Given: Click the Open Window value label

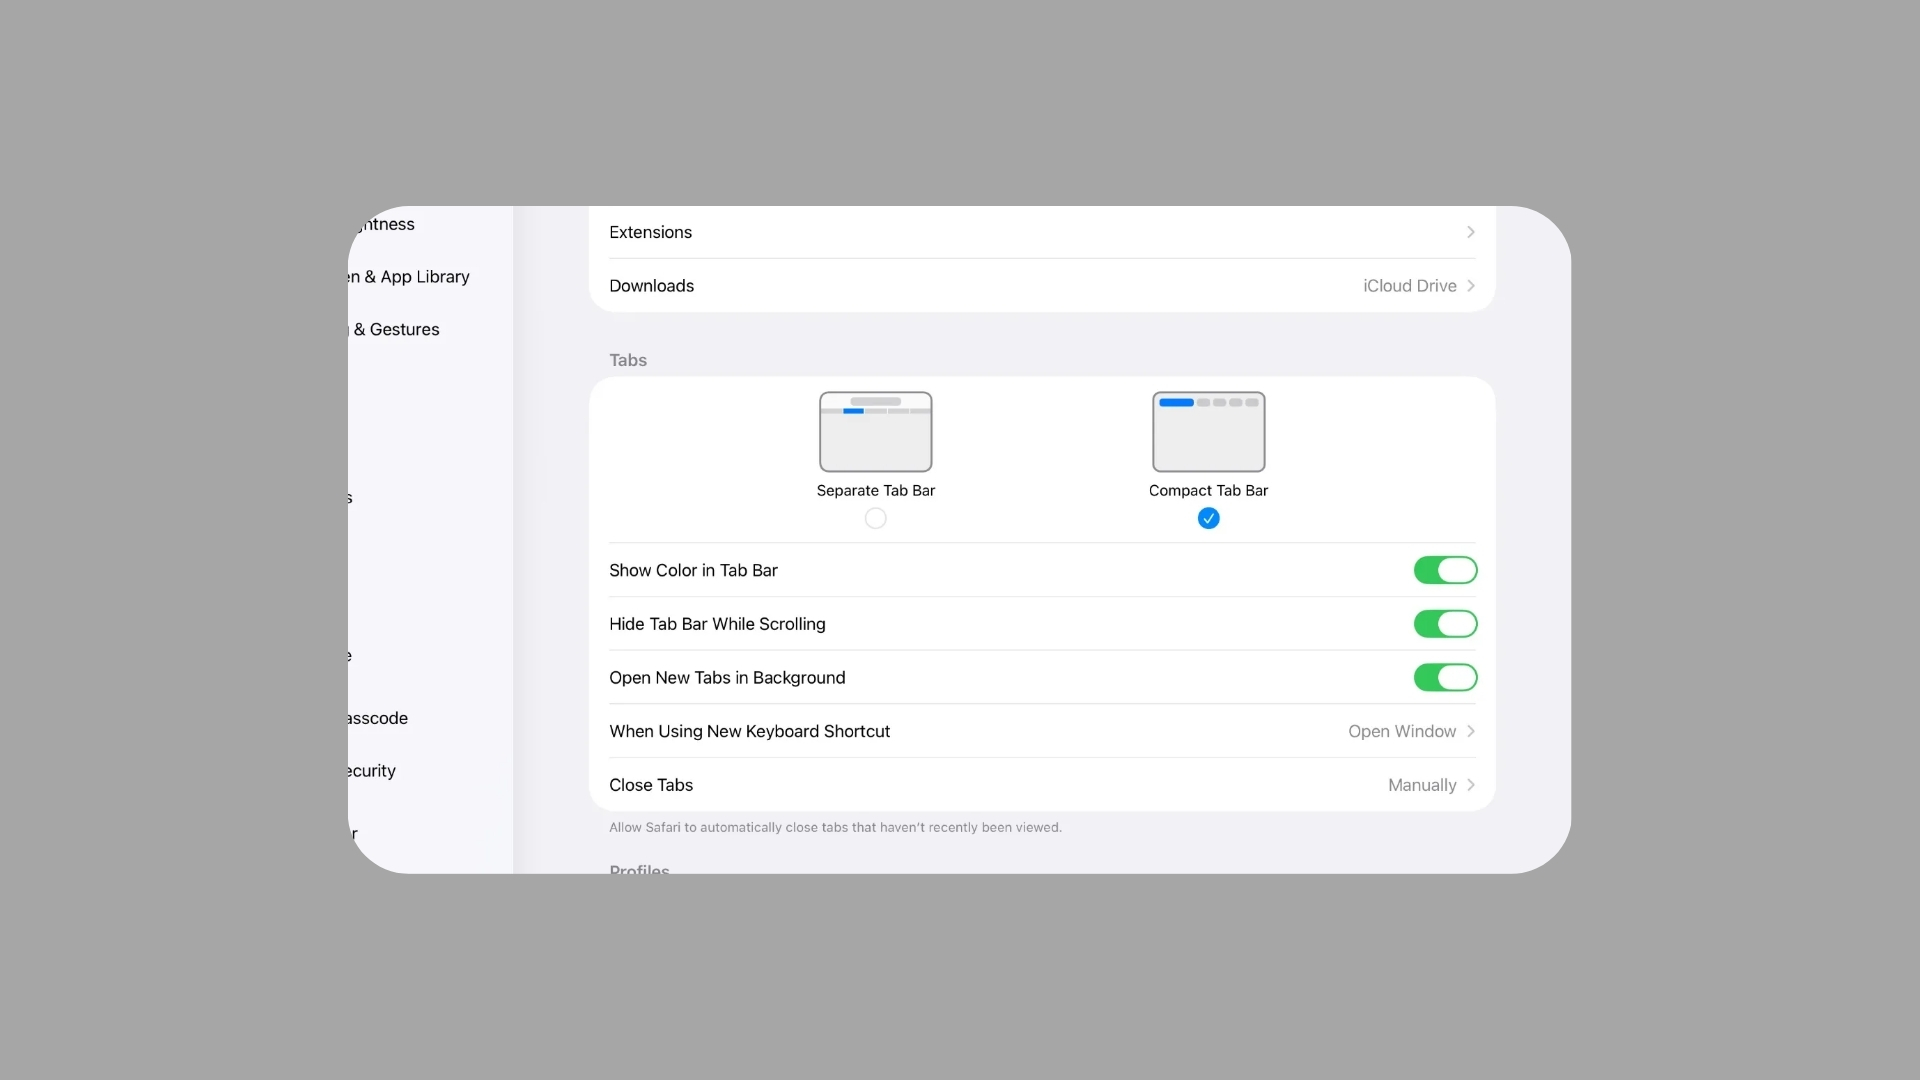Looking at the screenshot, I should (1401, 731).
